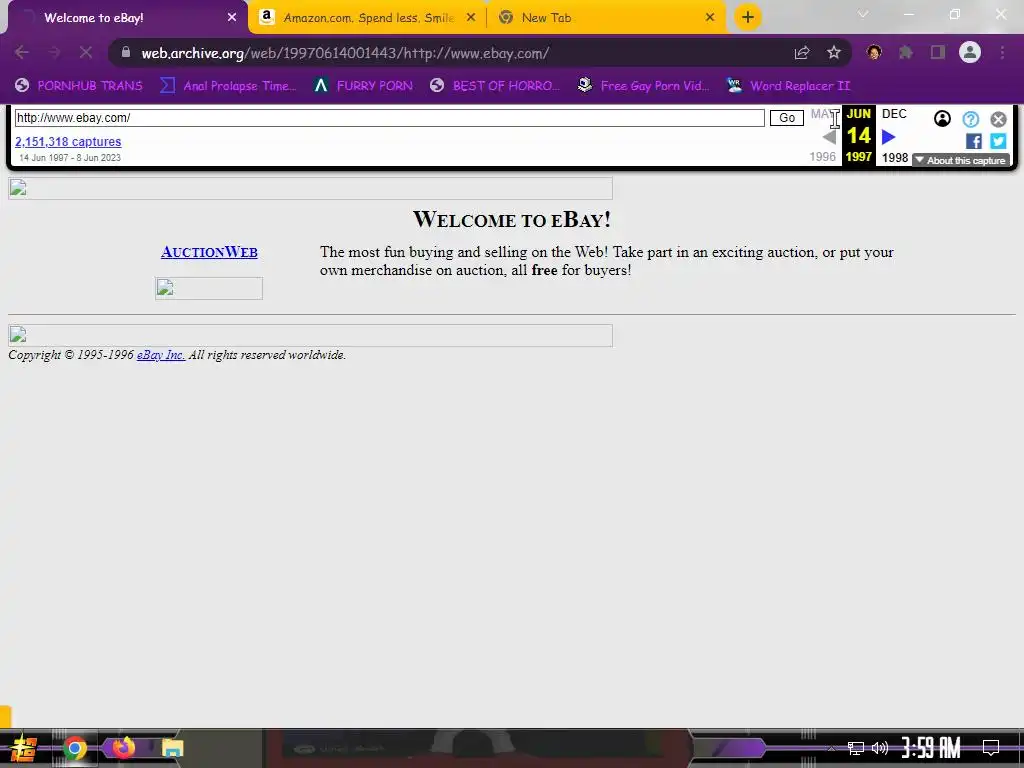This screenshot has width=1024, height=768.
Task: Open Wayback user account icon
Action: point(942,118)
